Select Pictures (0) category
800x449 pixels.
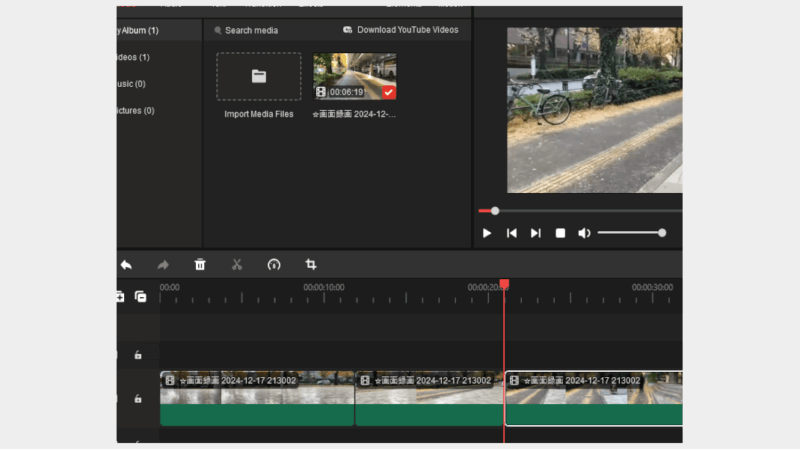pos(136,110)
